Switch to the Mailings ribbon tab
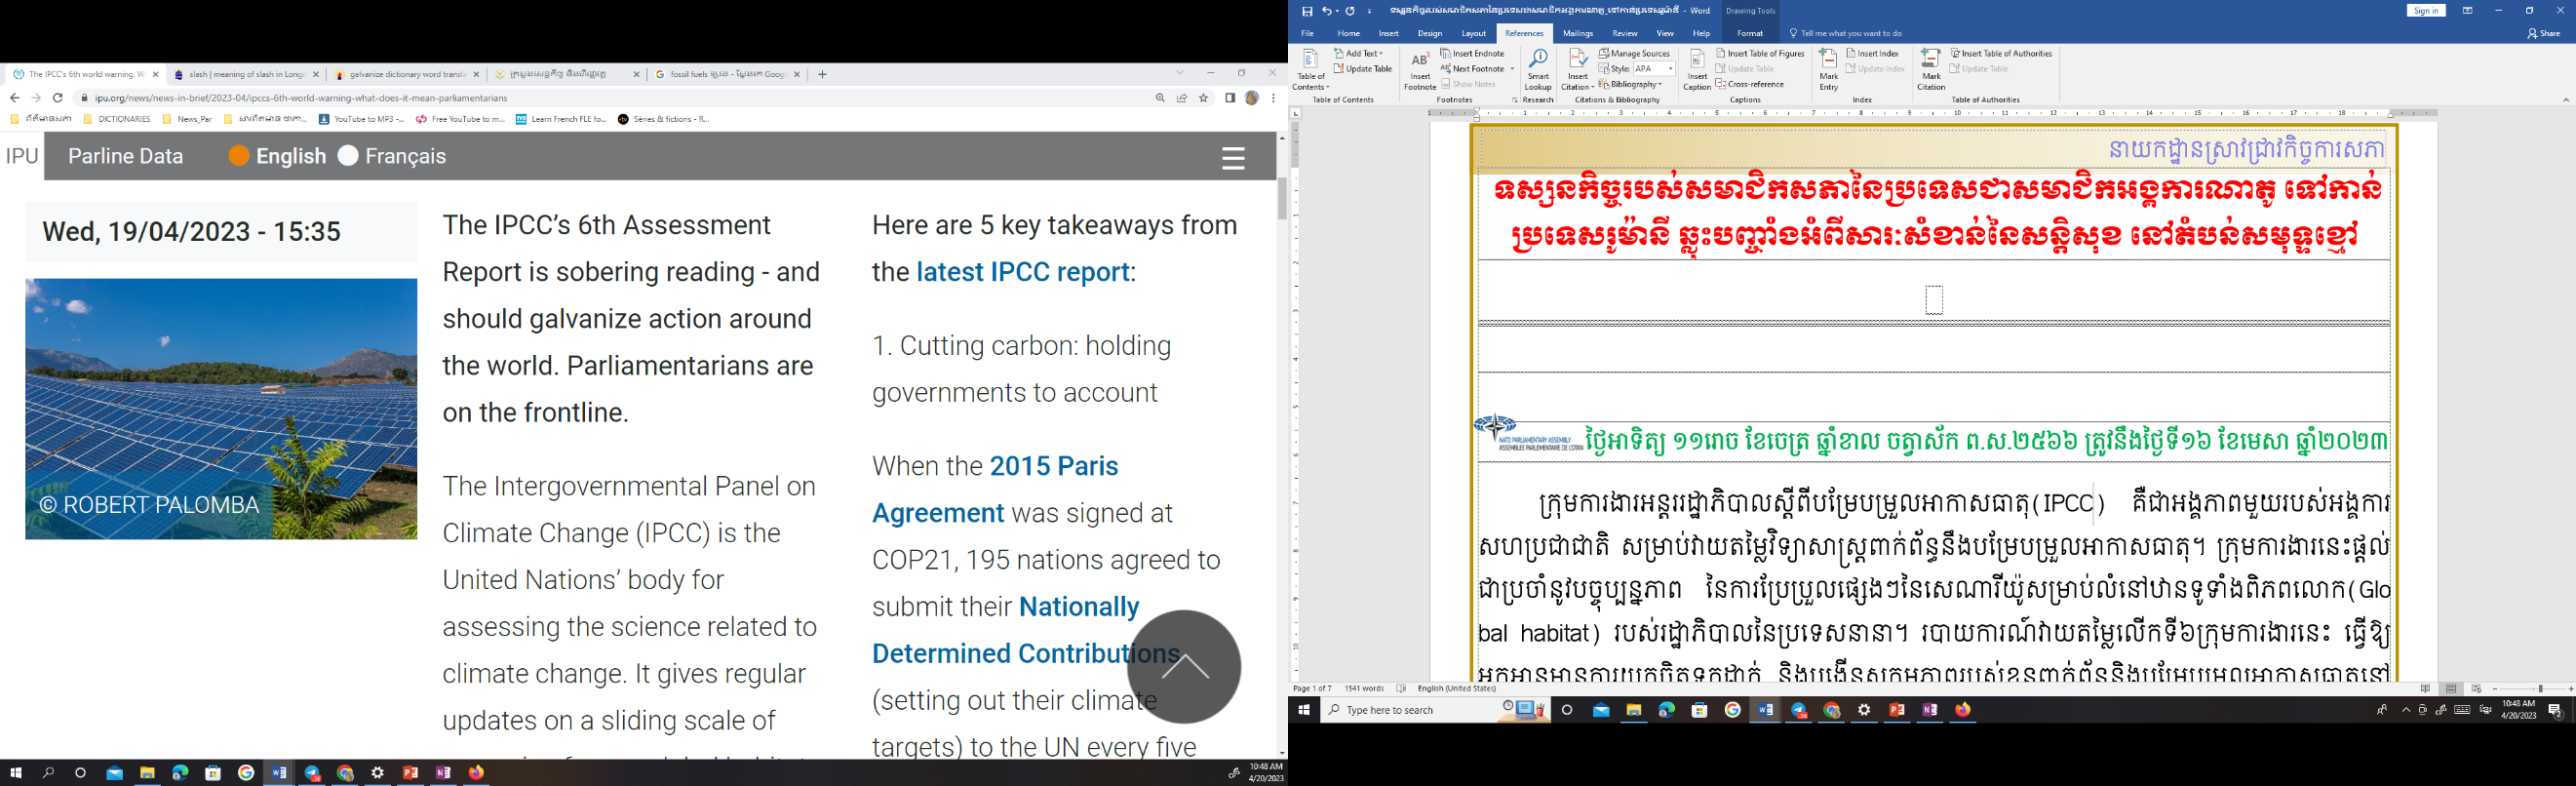 (x=1578, y=33)
